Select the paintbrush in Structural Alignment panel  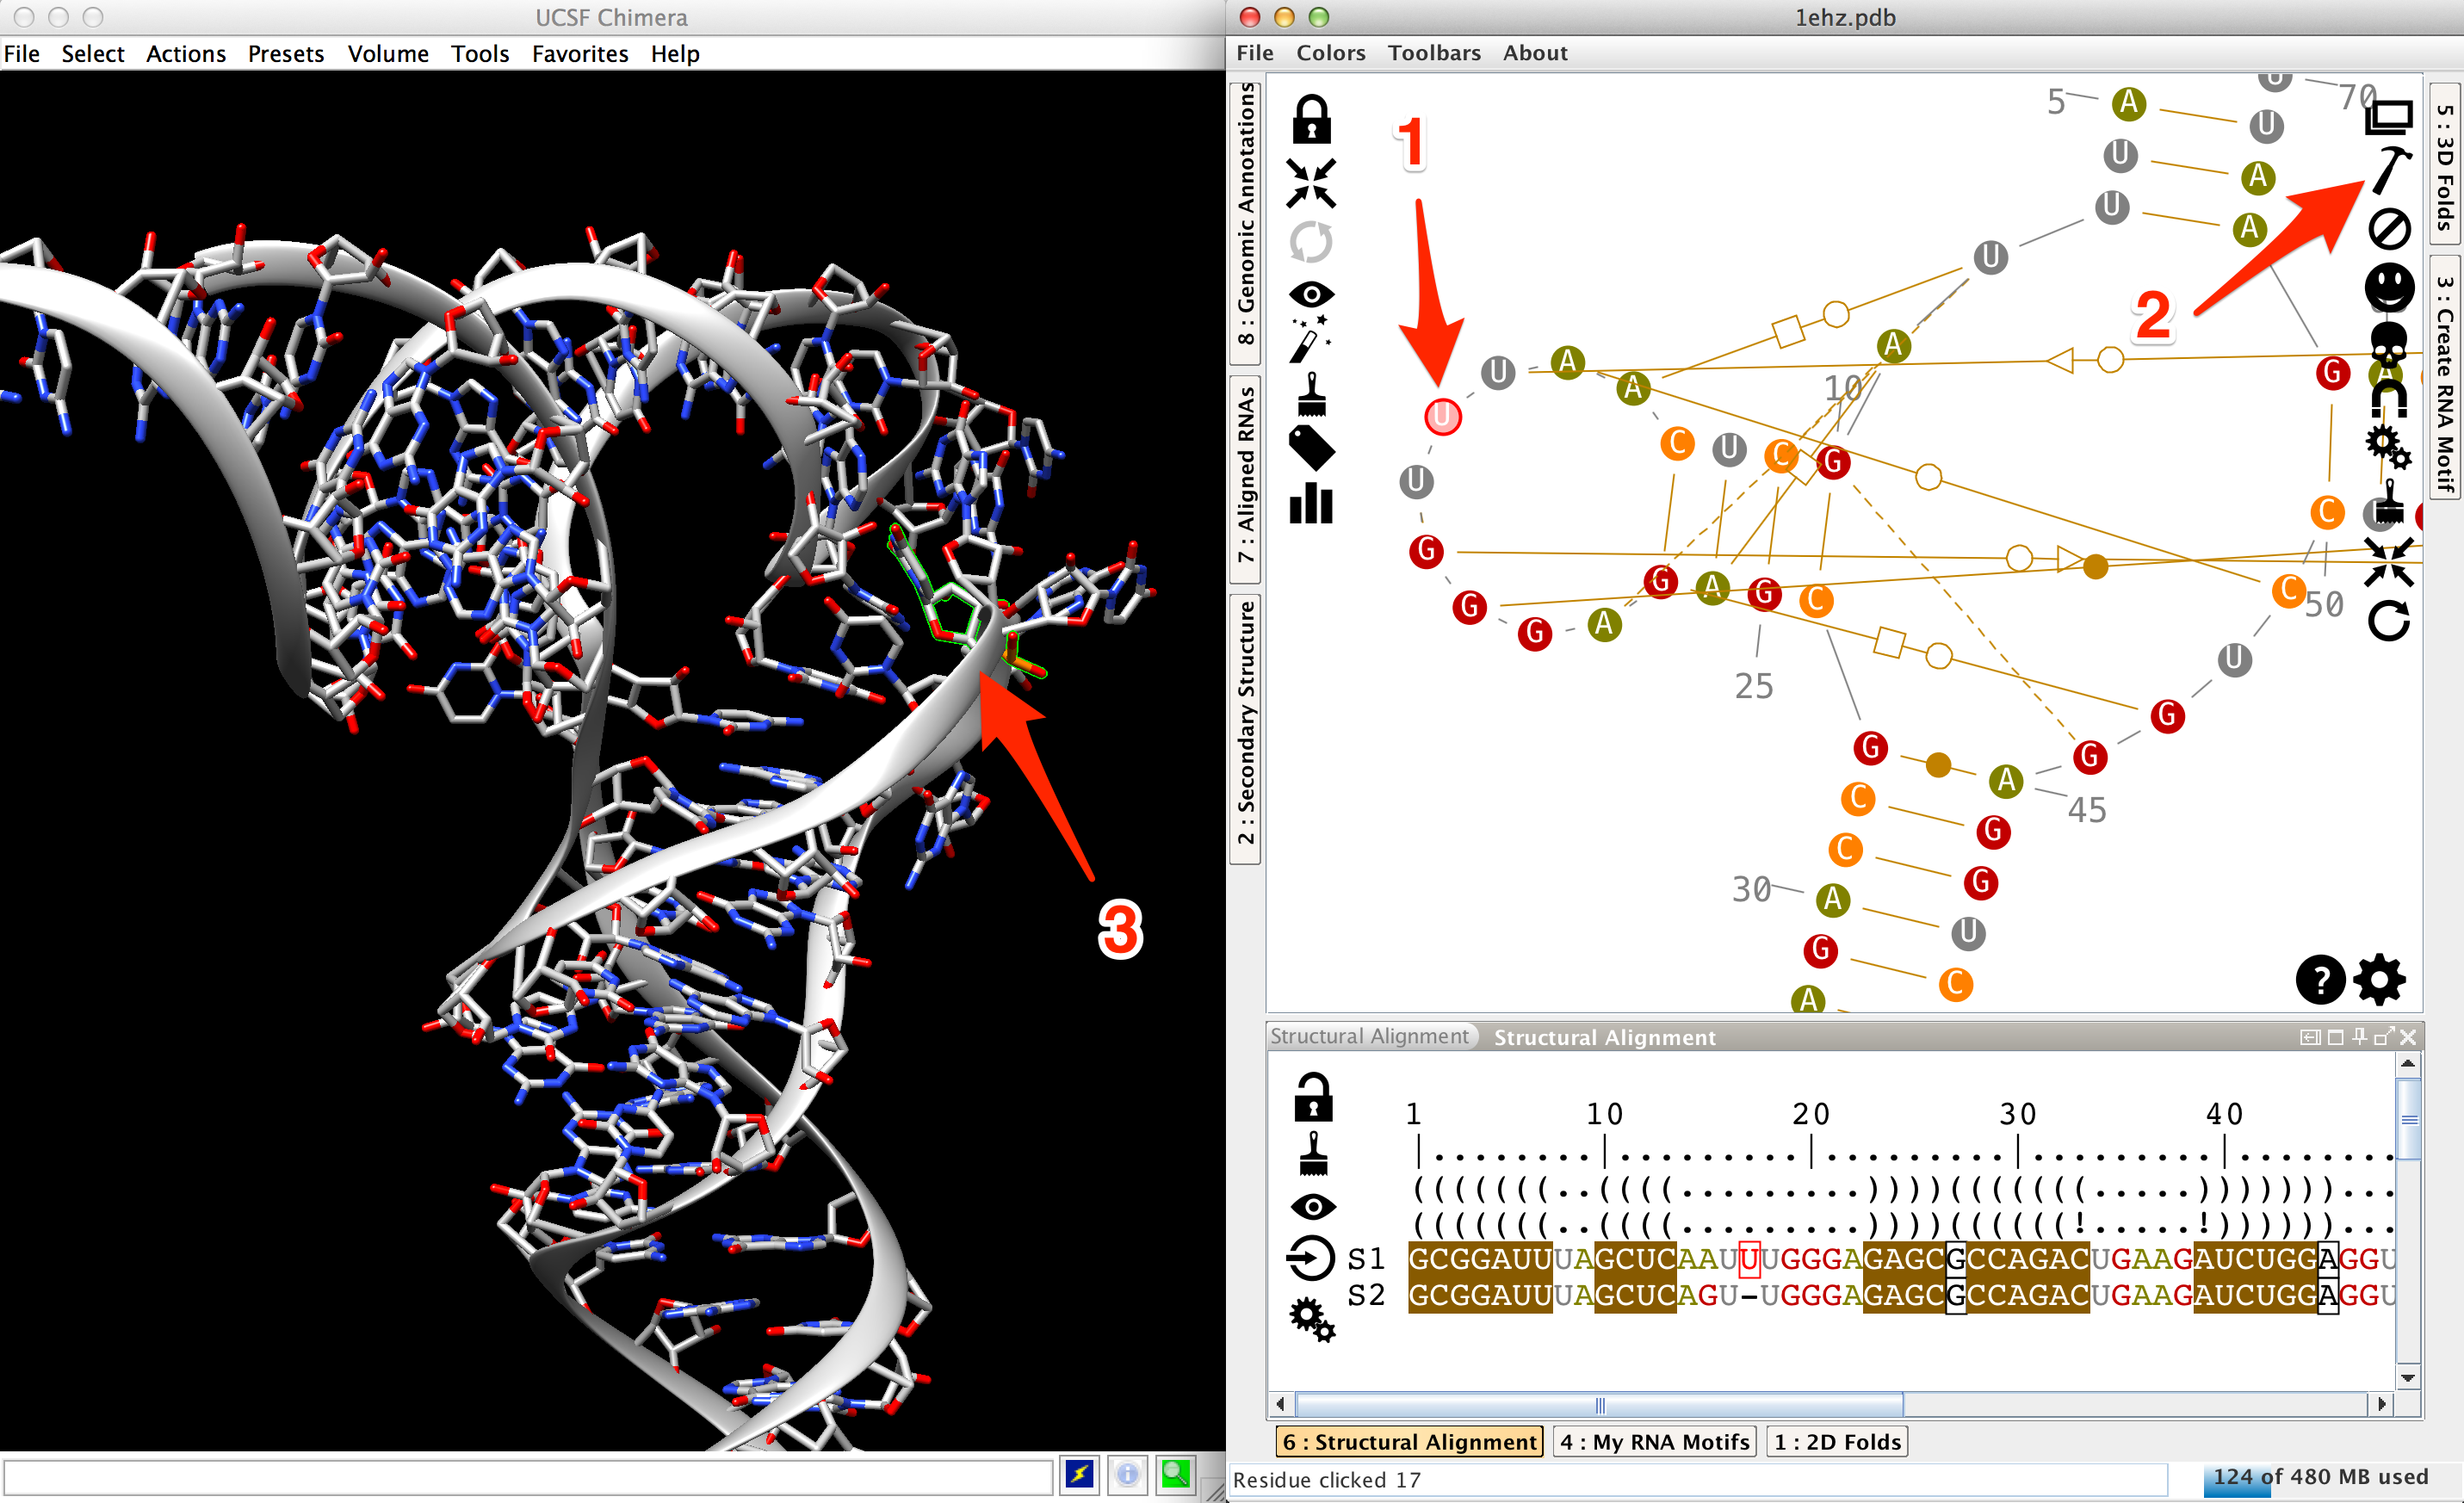(x=1313, y=1153)
